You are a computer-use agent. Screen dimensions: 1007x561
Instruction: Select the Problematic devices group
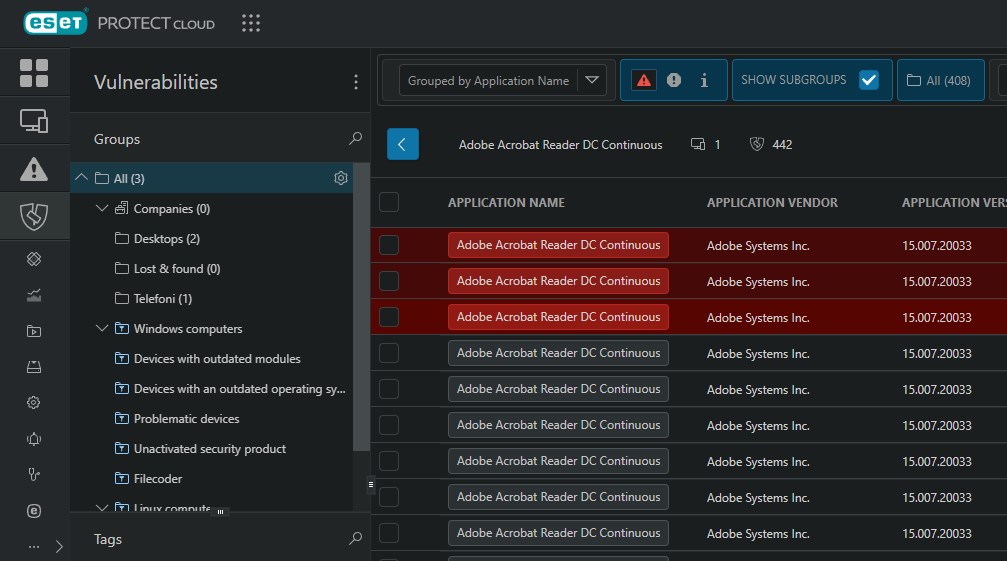tap(186, 419)
